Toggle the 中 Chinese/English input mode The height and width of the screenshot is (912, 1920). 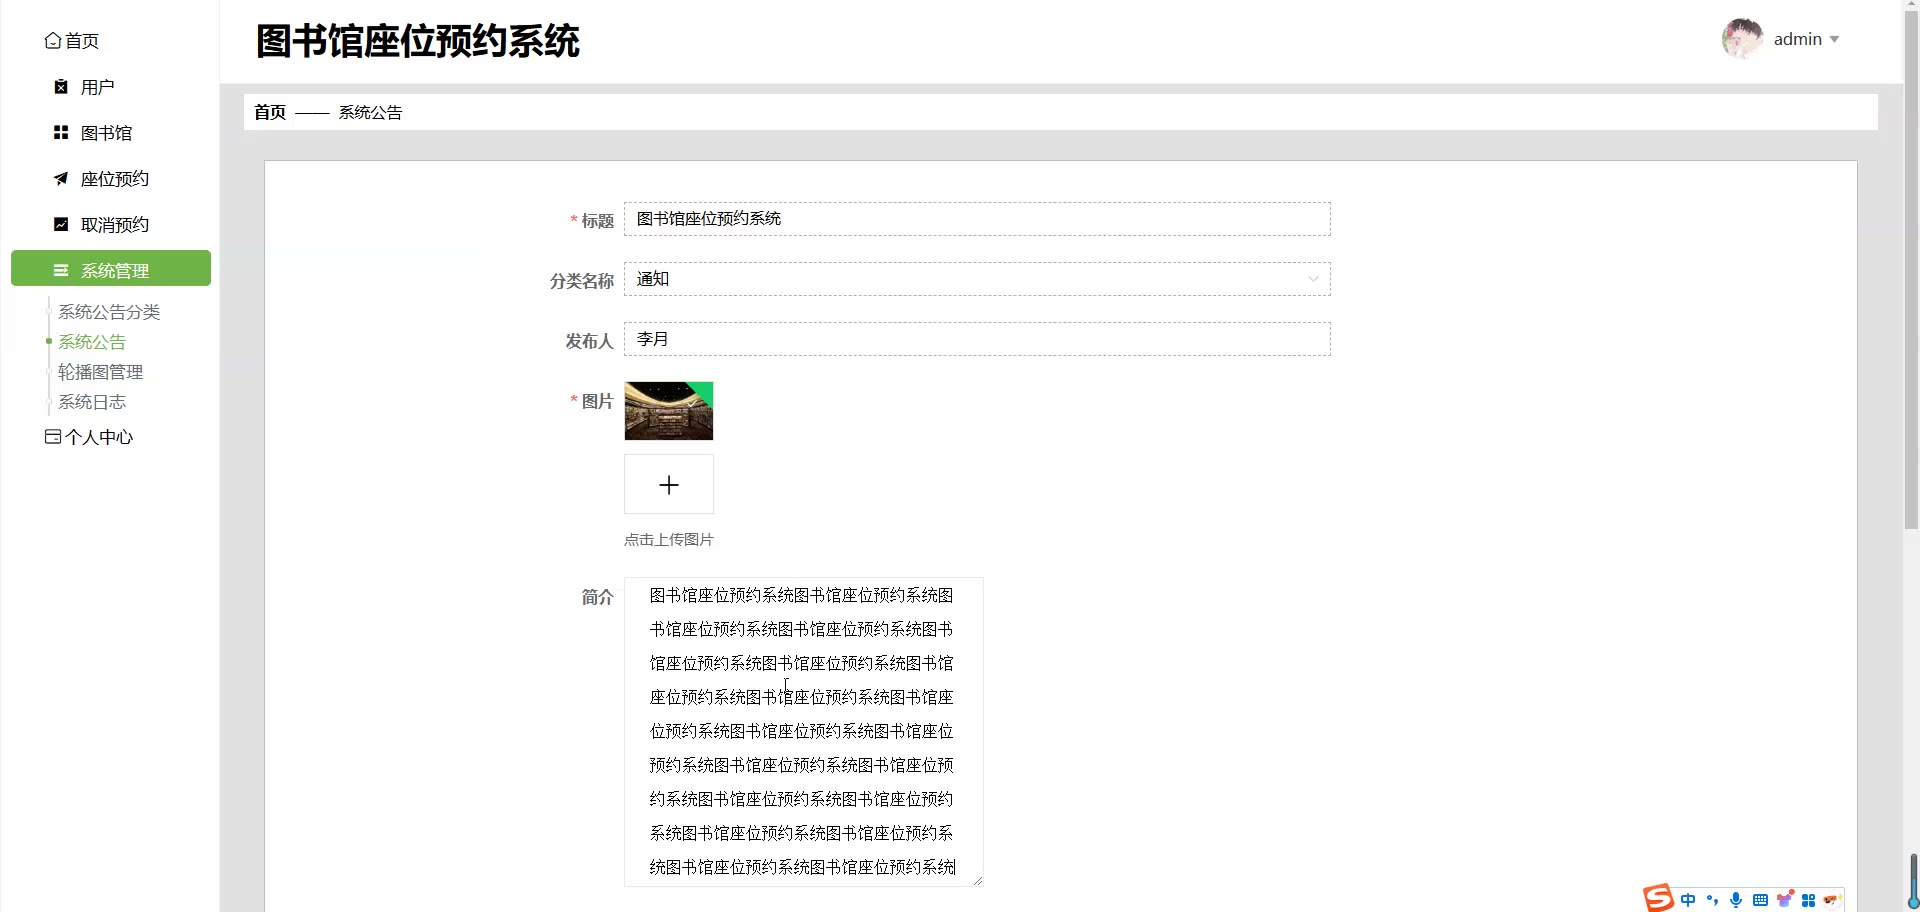pos(1688,900)
